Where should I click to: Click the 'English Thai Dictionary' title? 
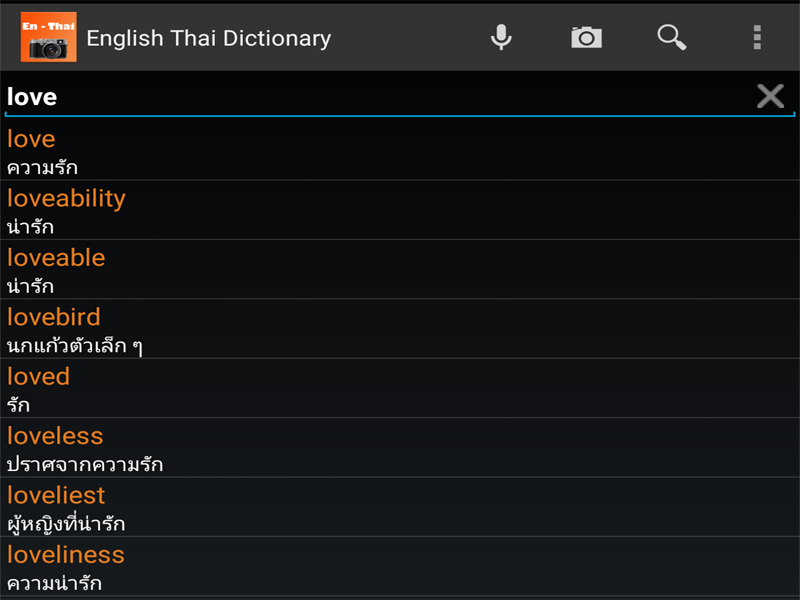tap(208, 39)
